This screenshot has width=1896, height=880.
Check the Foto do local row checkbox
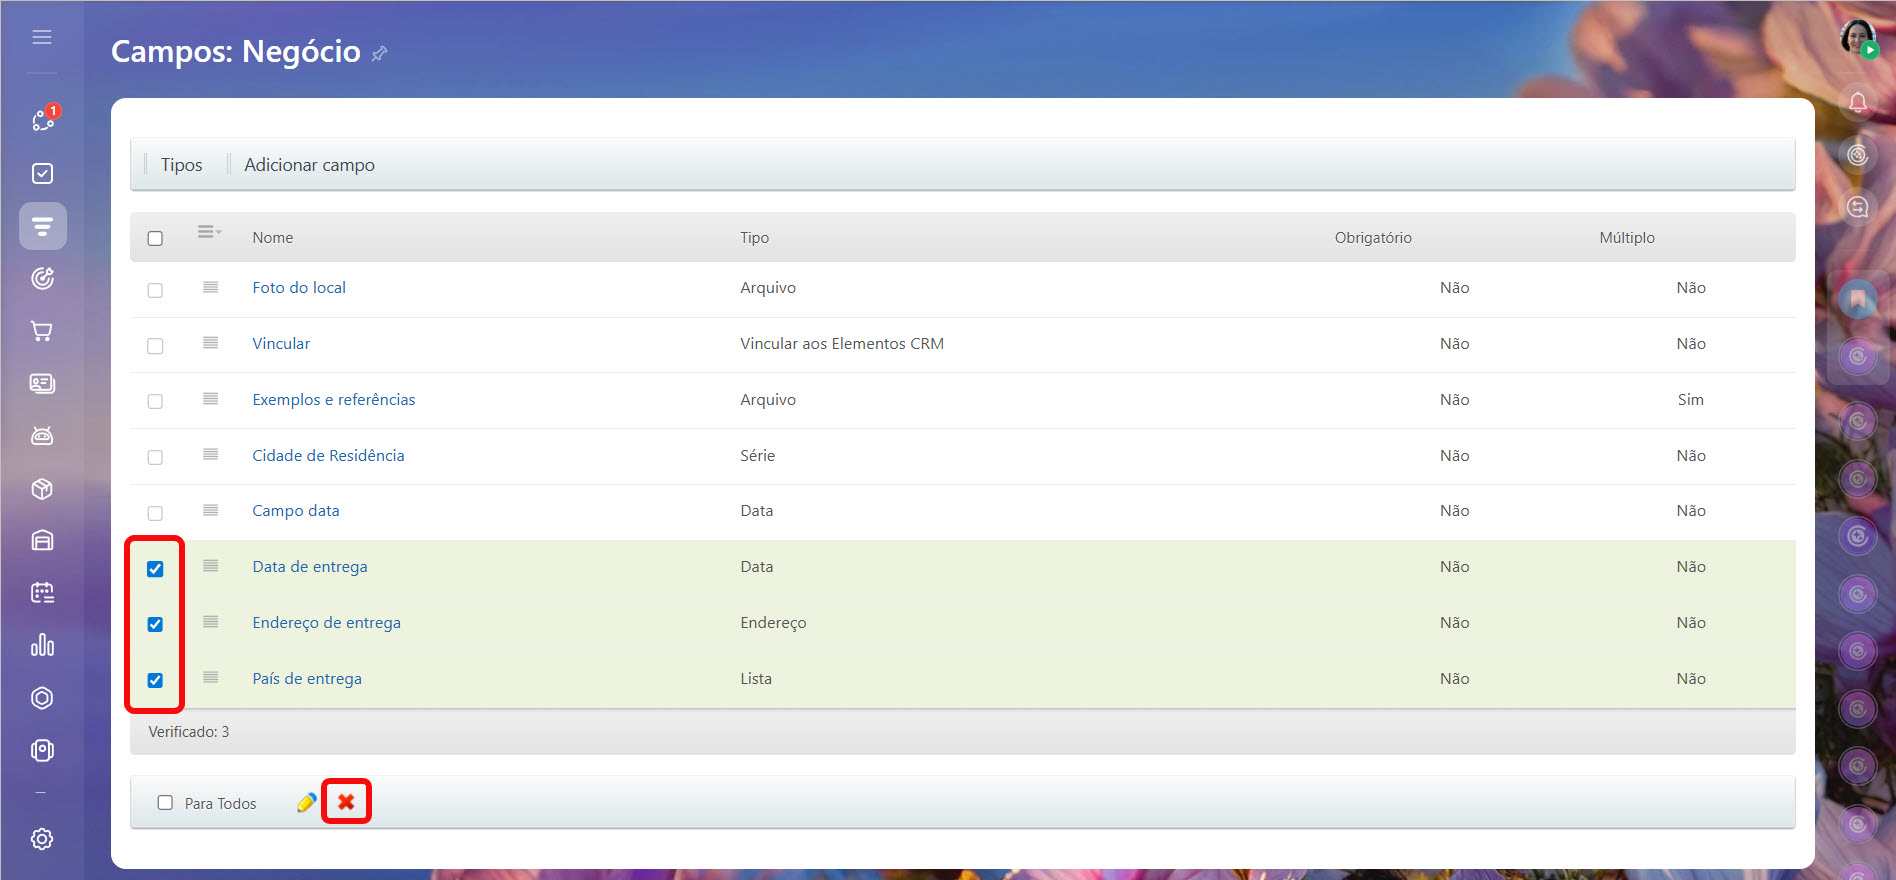(155, 290)
